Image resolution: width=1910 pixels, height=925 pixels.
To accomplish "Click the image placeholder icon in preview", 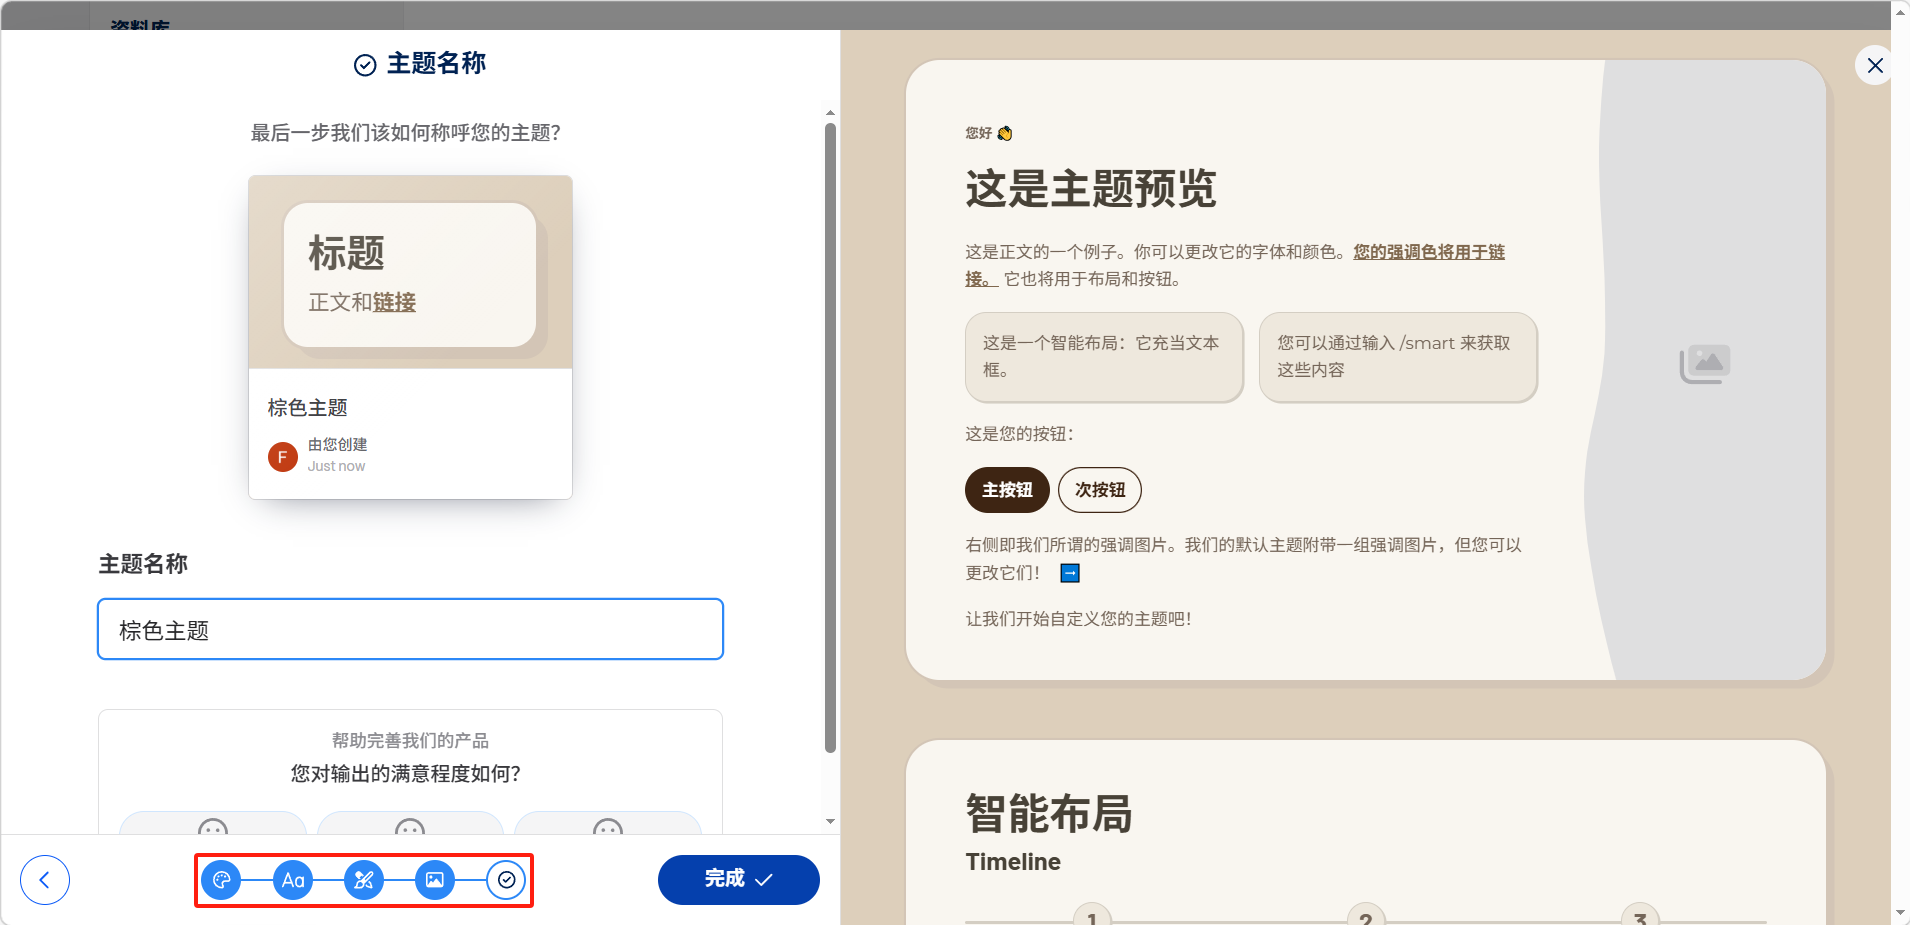I will click(x=1705, y=365).
